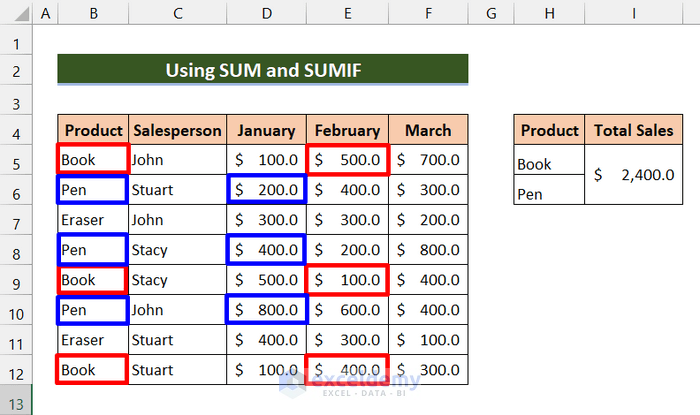Select February $500.0 cell for John

click(347, 159)
